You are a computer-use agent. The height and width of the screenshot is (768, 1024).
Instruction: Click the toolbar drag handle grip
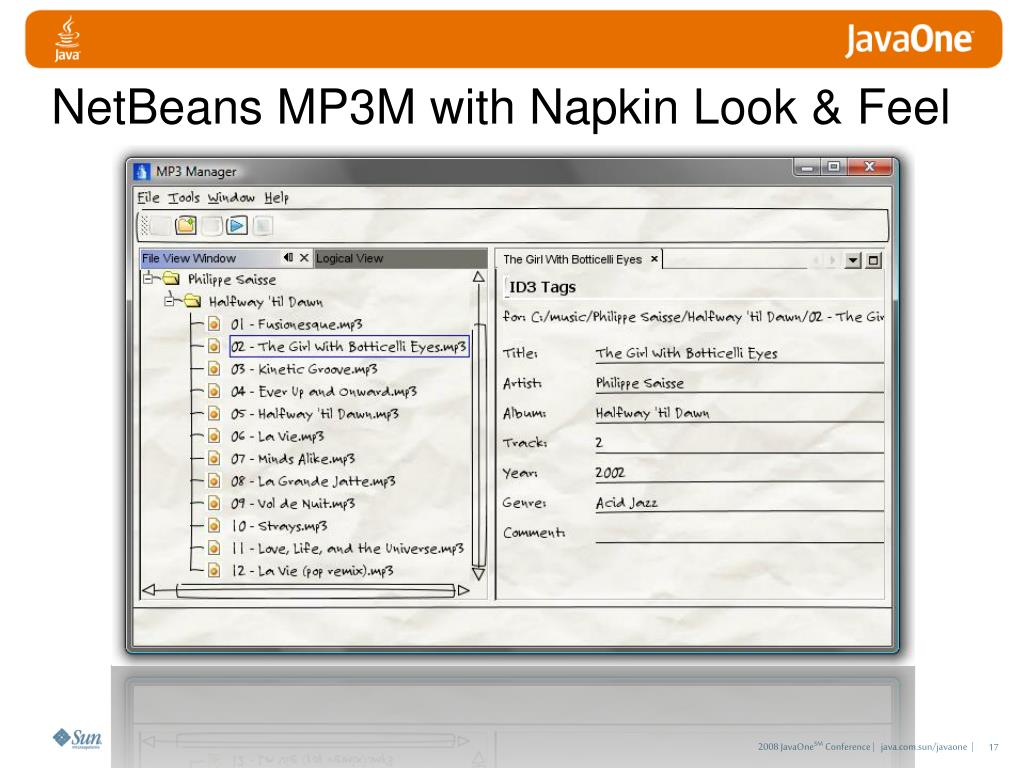(x=144, y=226)
